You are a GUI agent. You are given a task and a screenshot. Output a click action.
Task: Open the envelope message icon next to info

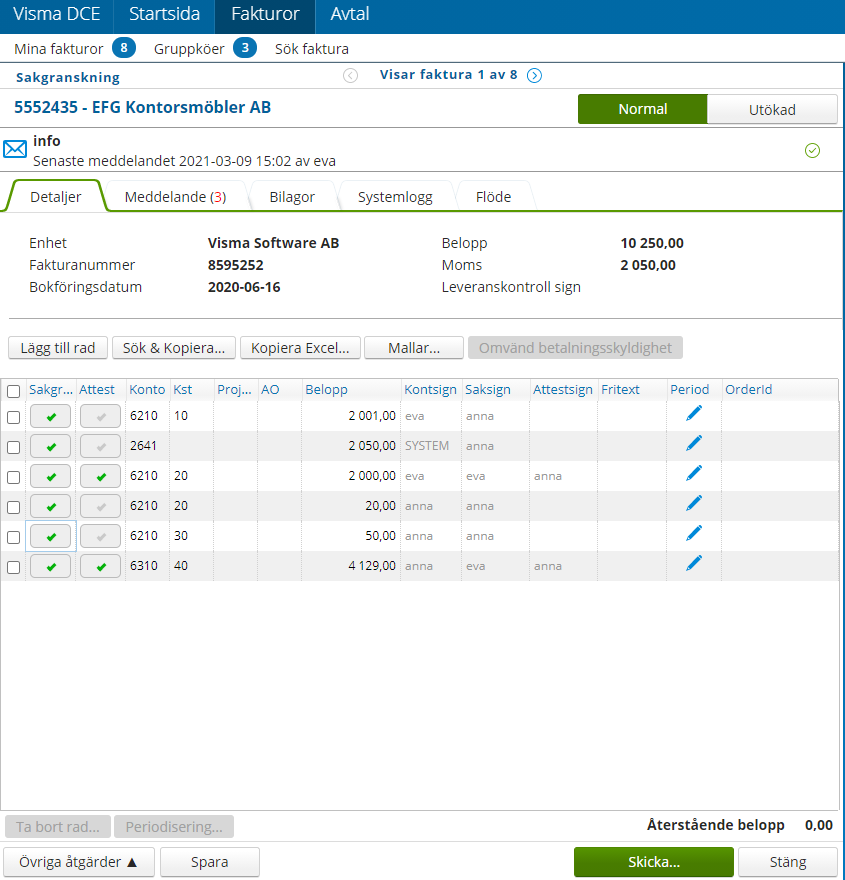15,149
